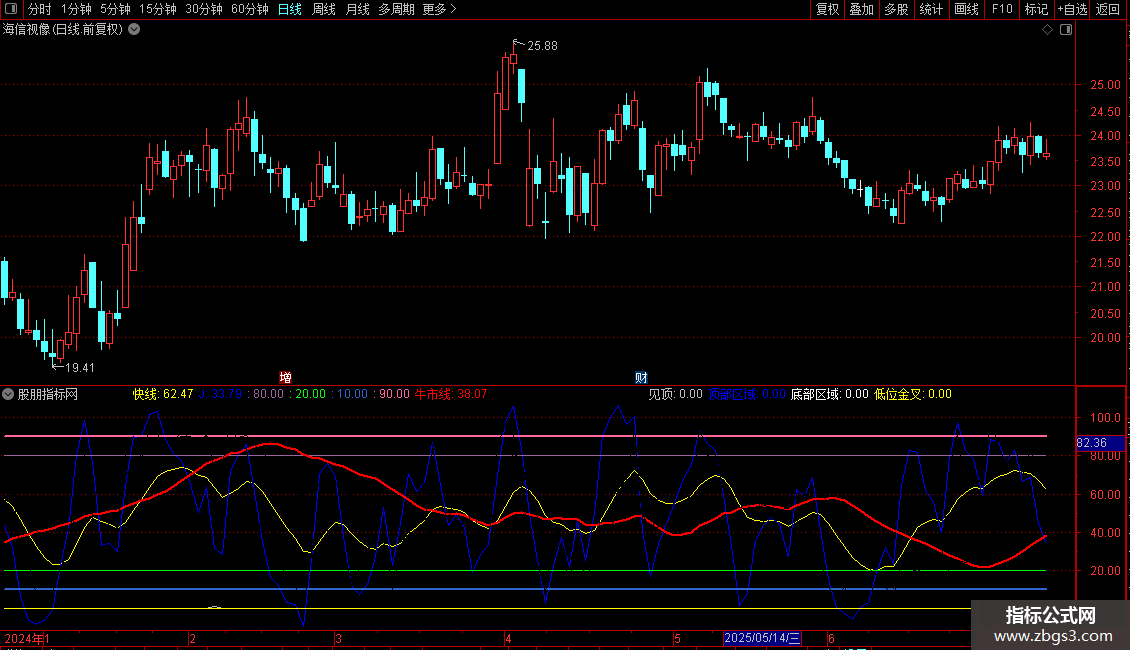Viewport: 1130px width, 650px height.
Task: Open the 多周期 multi-period view
Action: (396, 9)
